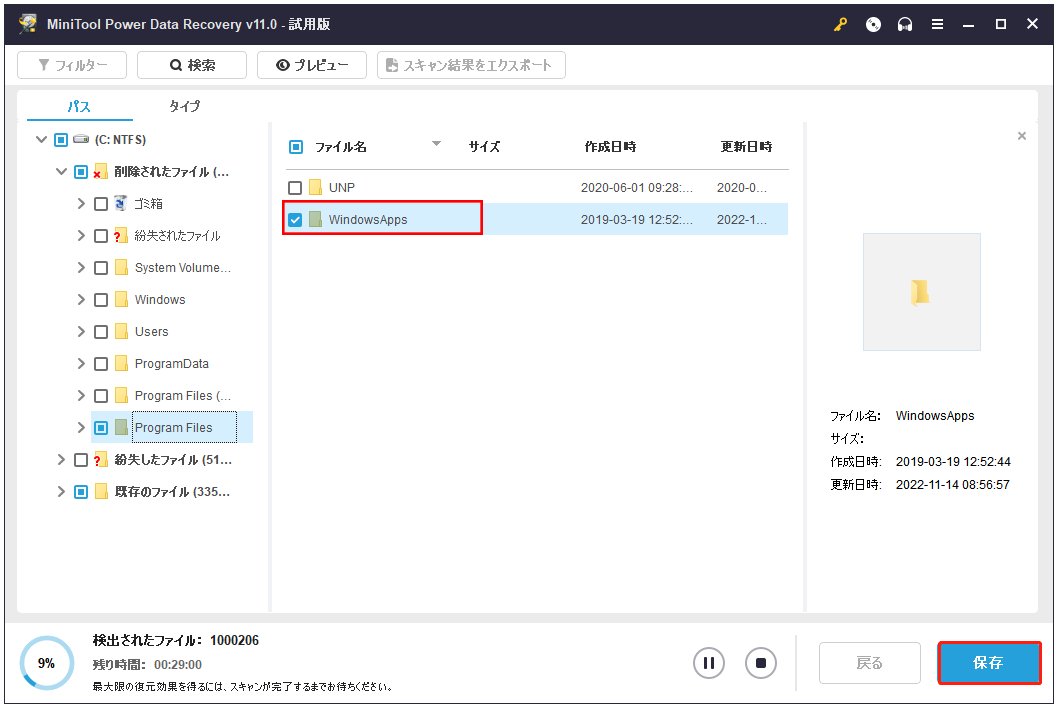Click the 検索 button
Image resolution: width=1059 pixels, height=708 pixels.
coord(192,65)
